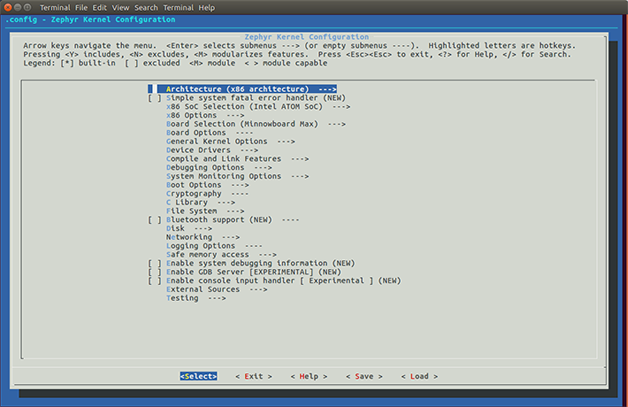Open the Edit menu

[x=99, y=8]
